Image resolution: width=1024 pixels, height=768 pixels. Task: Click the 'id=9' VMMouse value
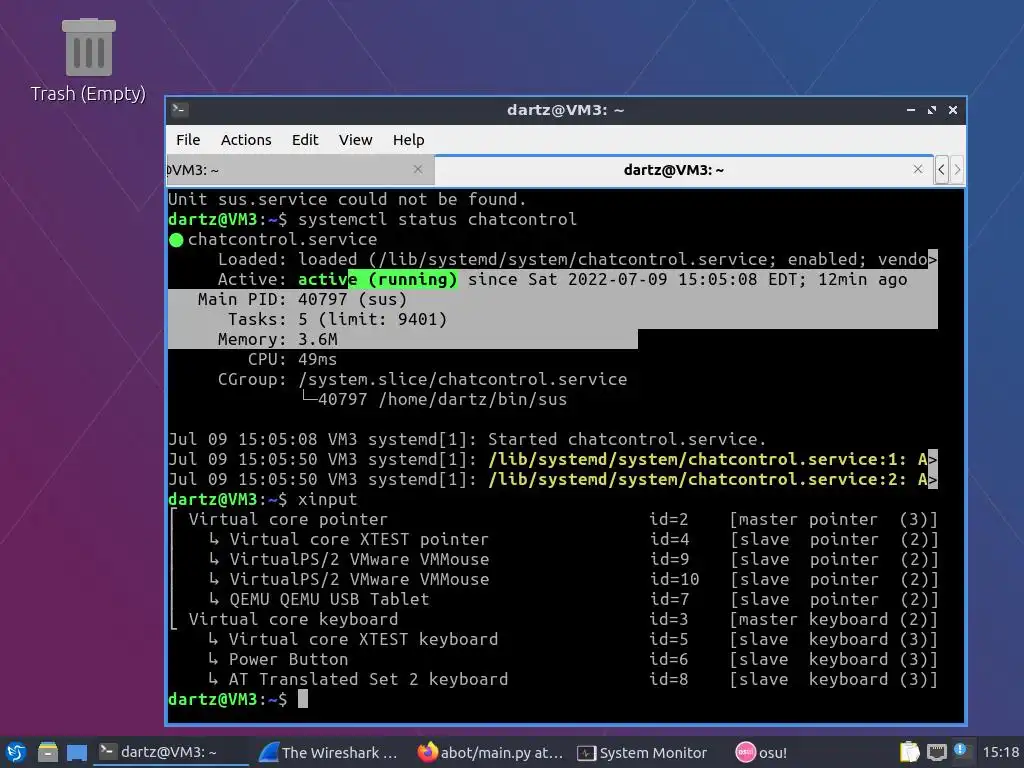(x=669, y=559)
